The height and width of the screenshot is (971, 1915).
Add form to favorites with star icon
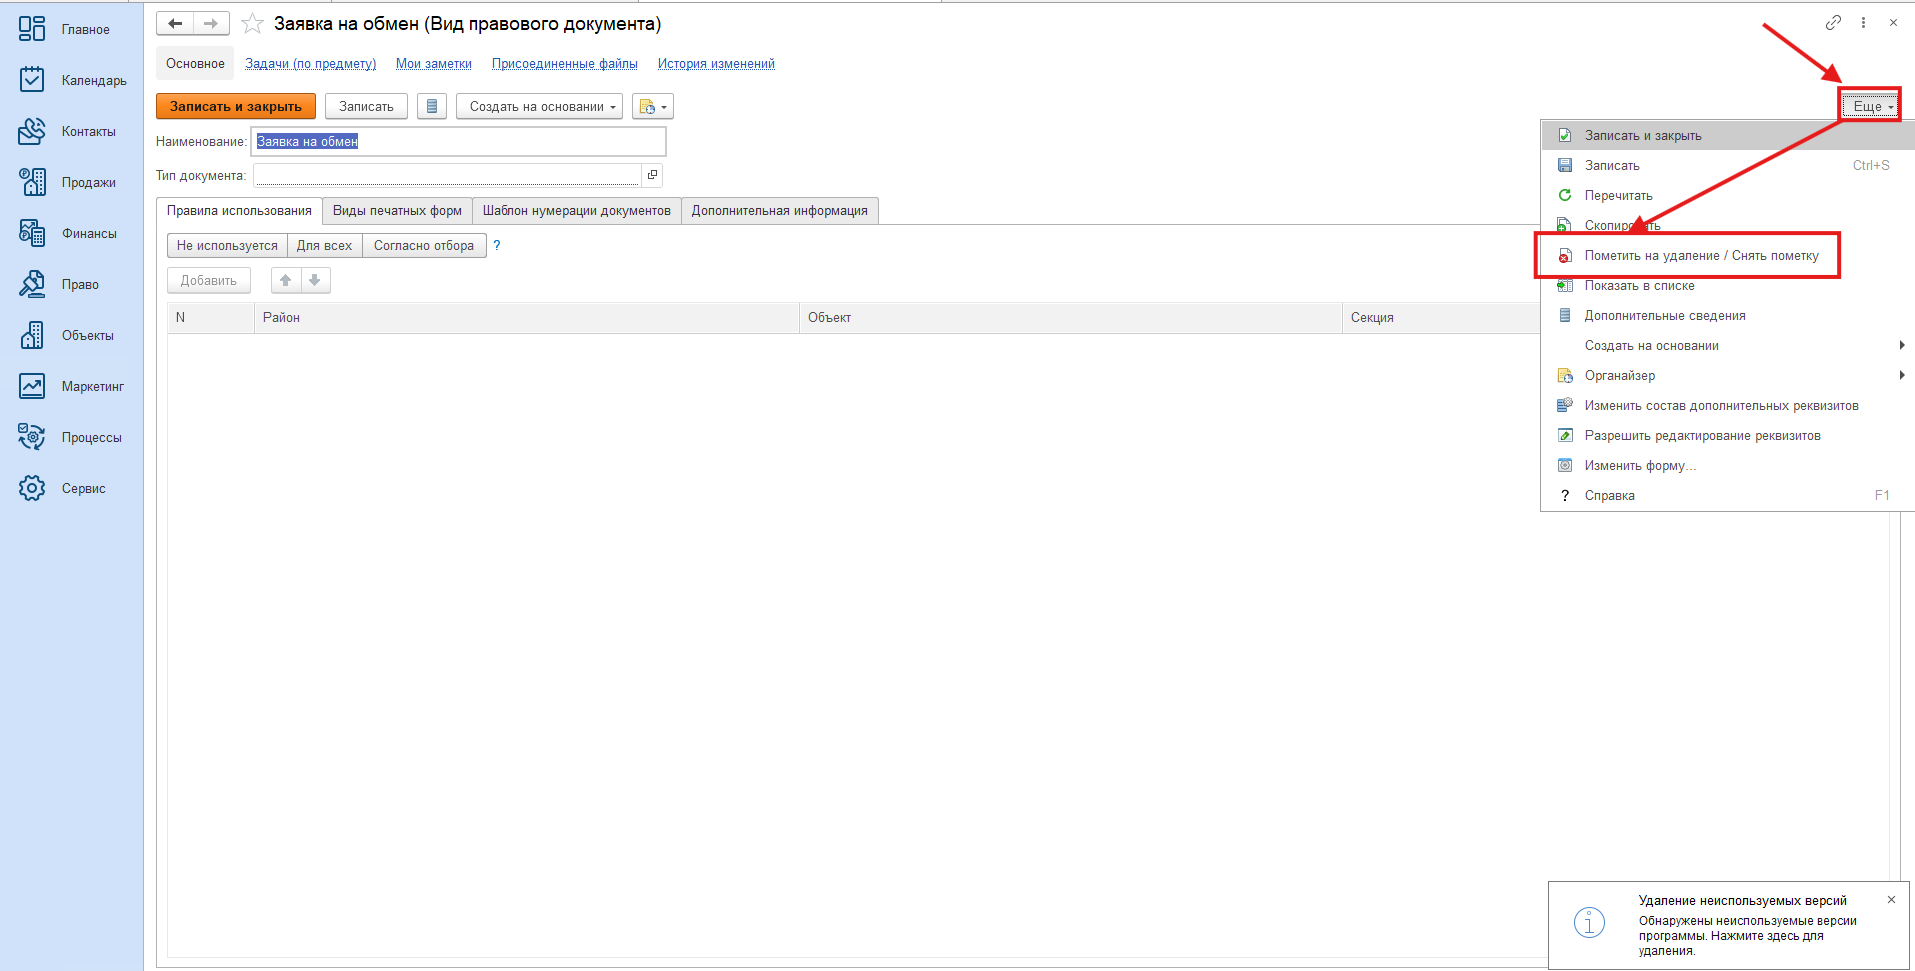(x=253, y=24)
